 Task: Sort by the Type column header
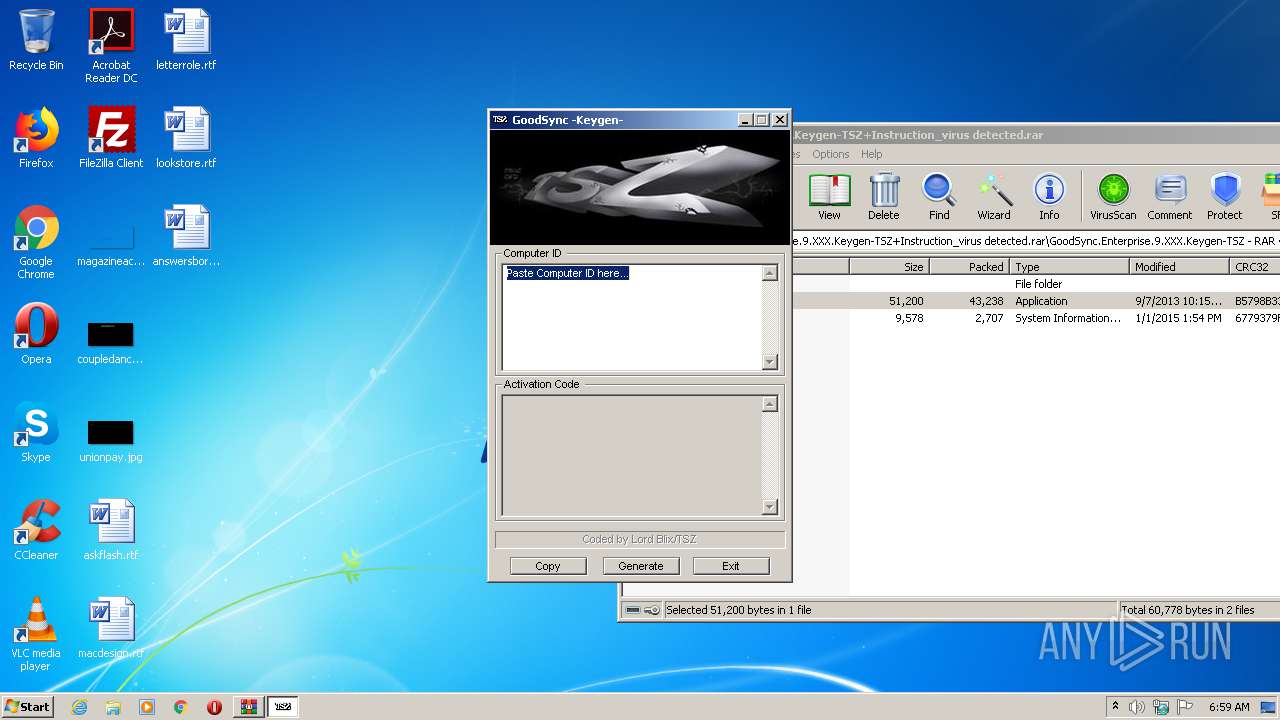click(x=1069, y=267)
